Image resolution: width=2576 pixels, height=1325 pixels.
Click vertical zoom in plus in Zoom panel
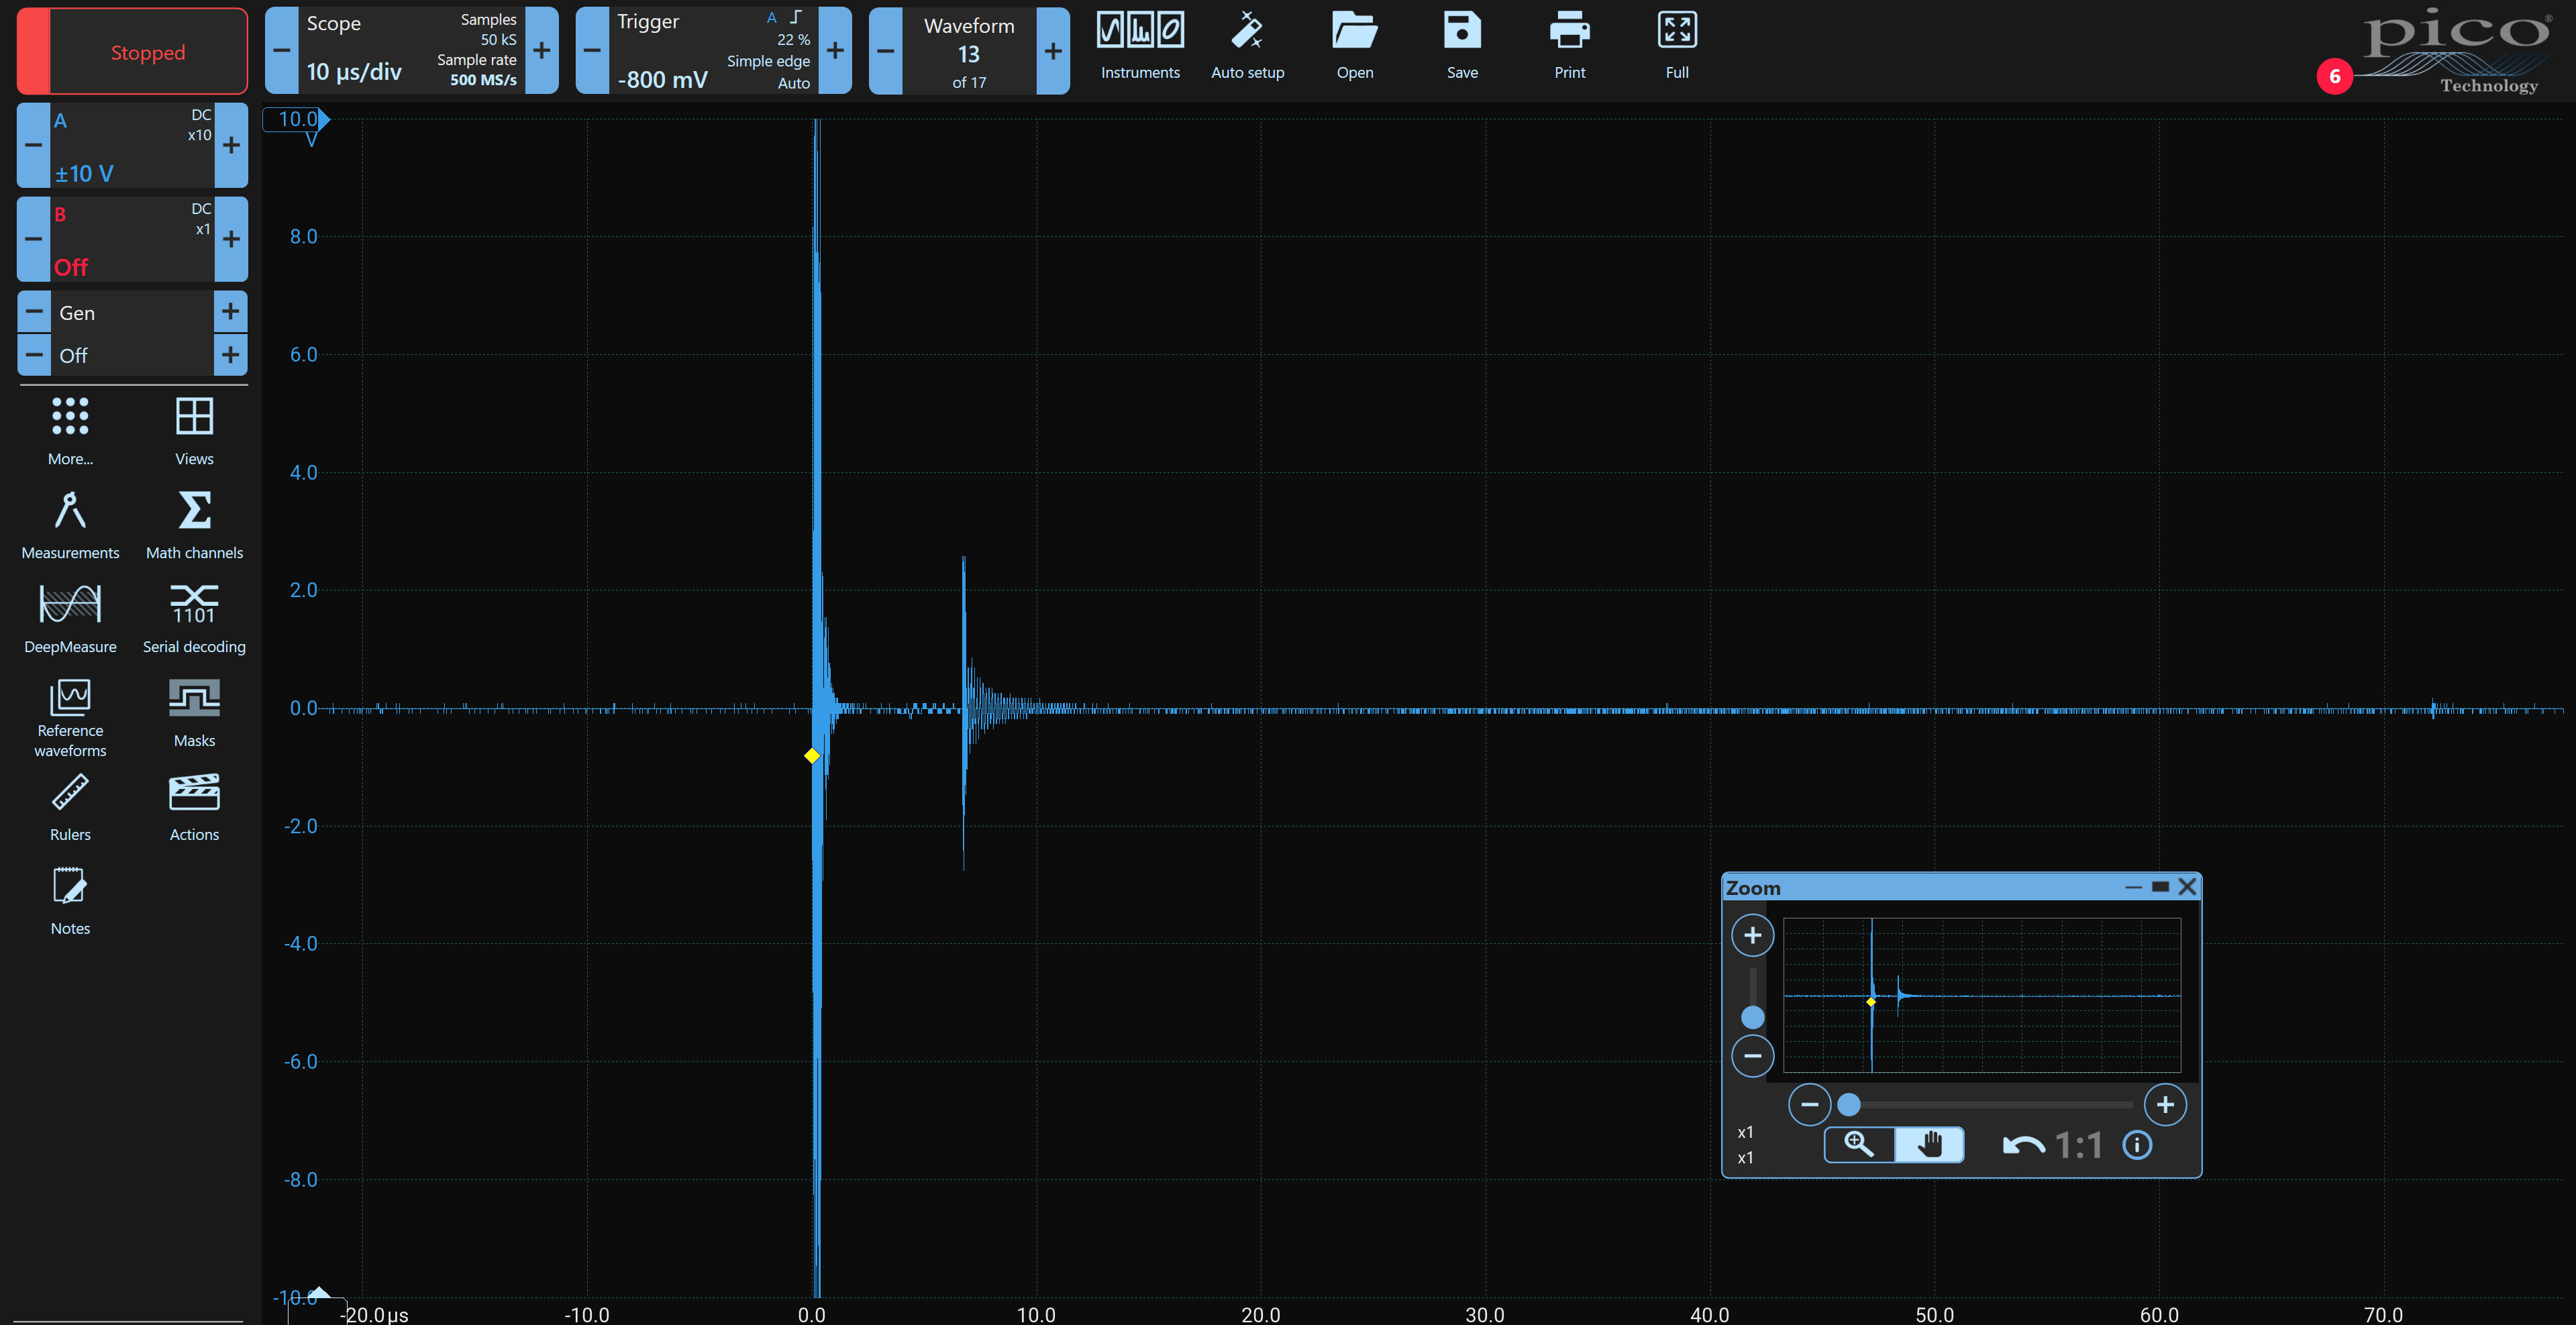(1752, 935)
